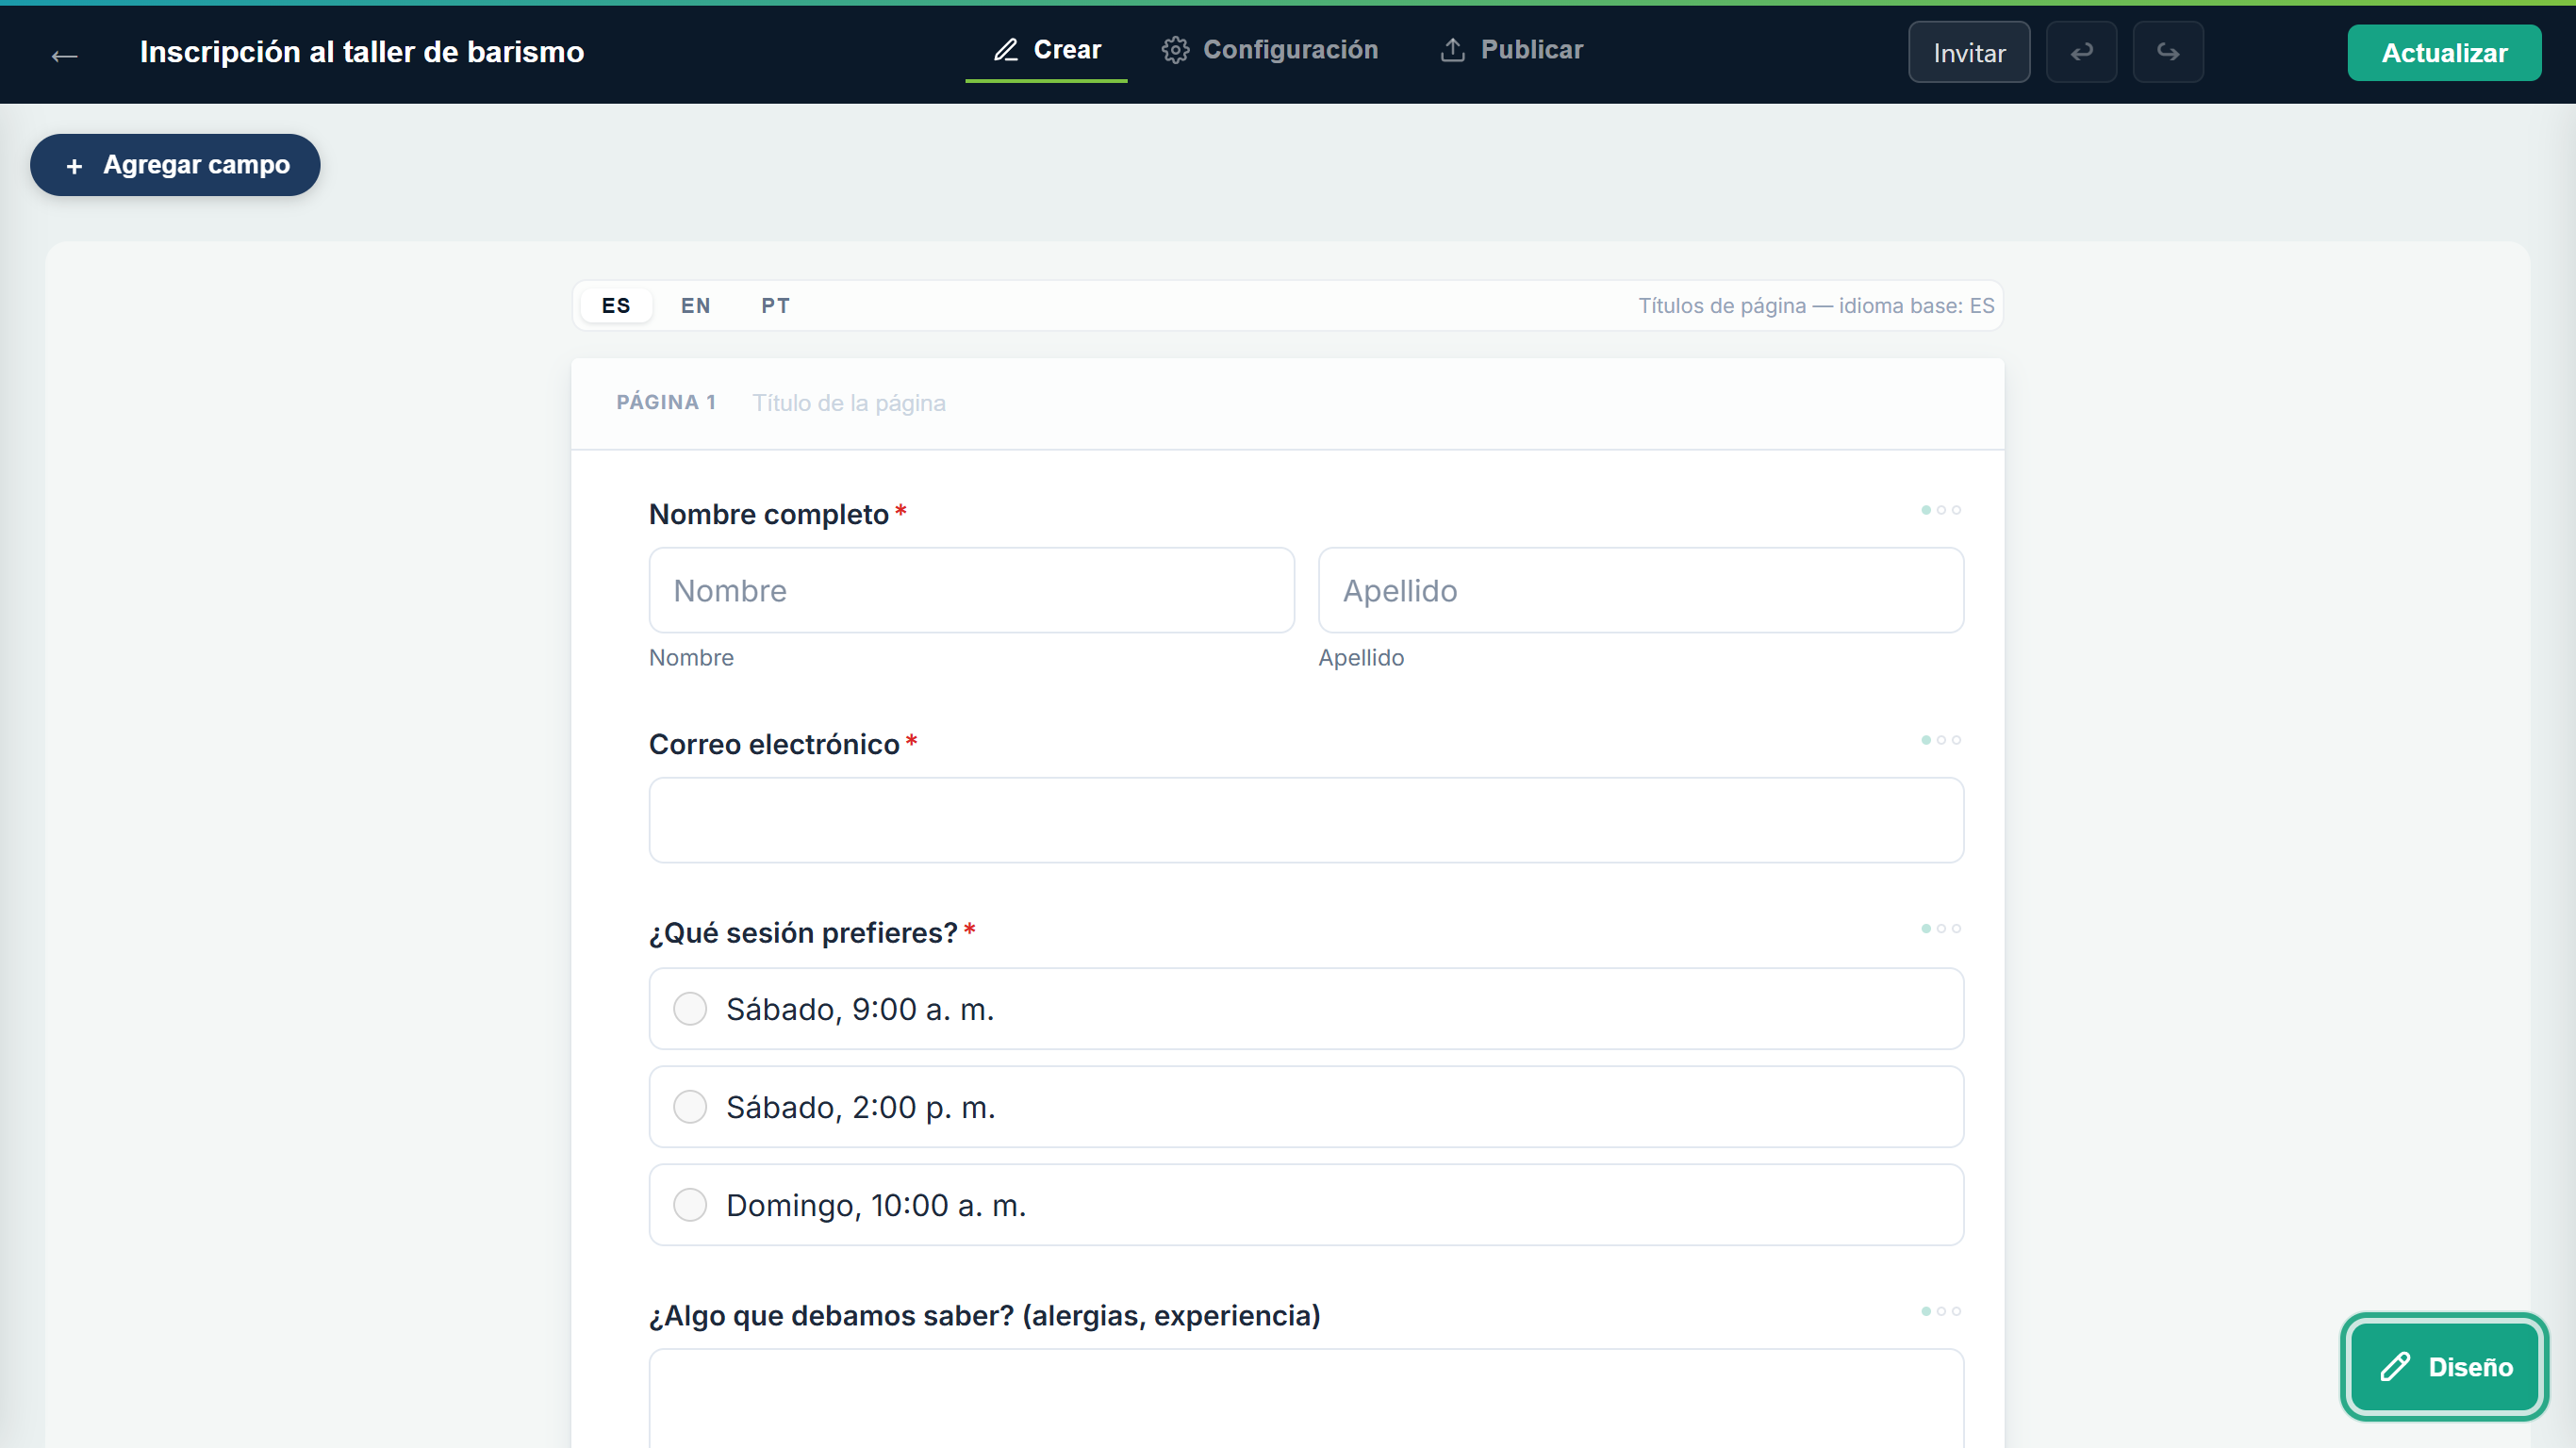Click the undo arrow button

(2081, 52)
